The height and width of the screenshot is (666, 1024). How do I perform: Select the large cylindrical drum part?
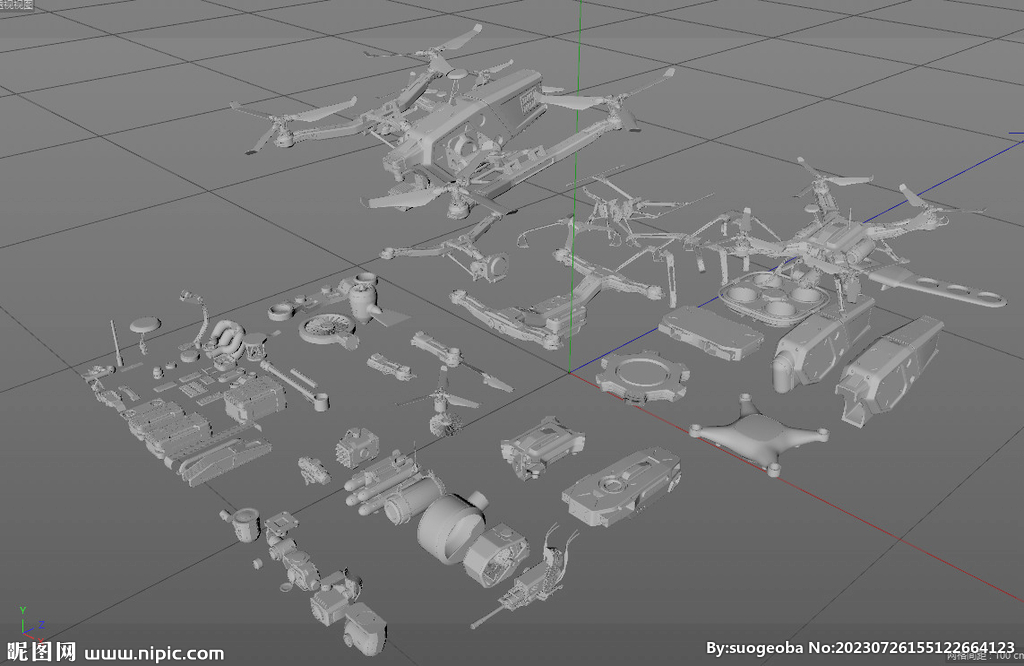point(452,527)
